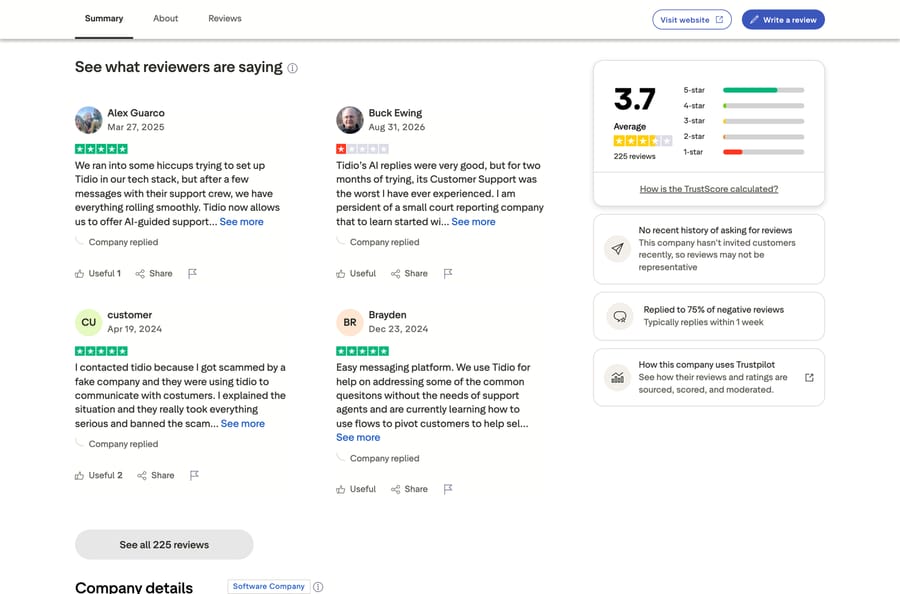Flag Alex Guarco's review
Viewport: 900px width, 594px height.
192,273
